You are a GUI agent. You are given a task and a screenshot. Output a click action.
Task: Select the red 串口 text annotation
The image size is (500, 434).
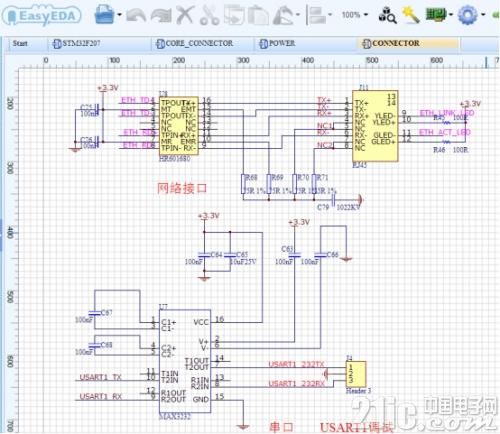(x=282, y=427)
